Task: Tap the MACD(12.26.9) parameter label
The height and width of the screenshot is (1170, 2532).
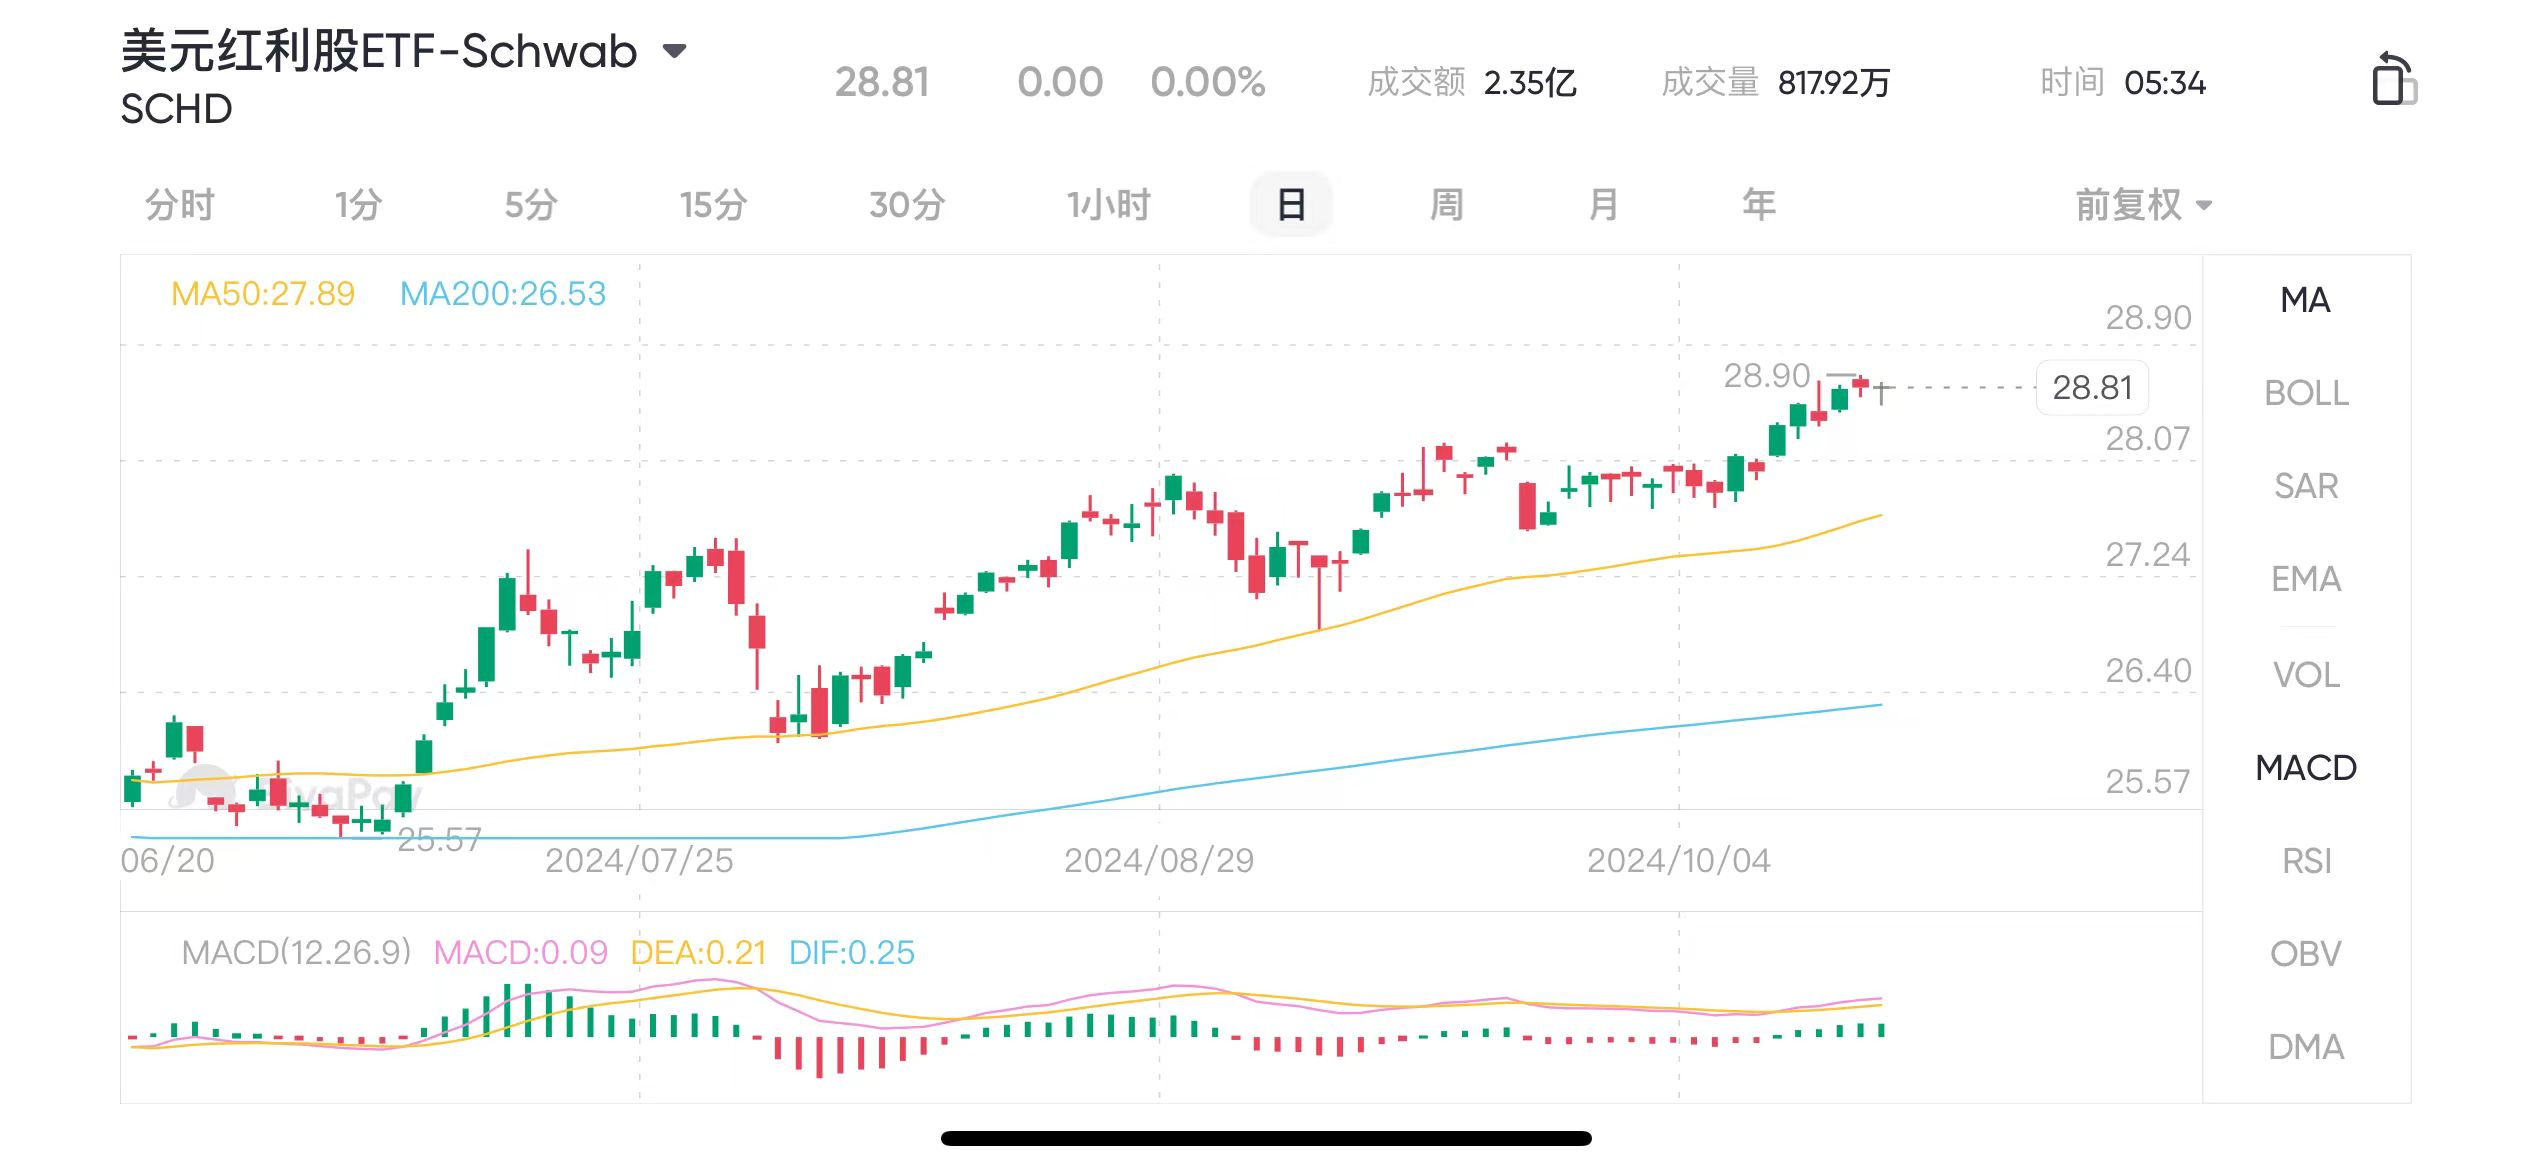Action: 297,953
